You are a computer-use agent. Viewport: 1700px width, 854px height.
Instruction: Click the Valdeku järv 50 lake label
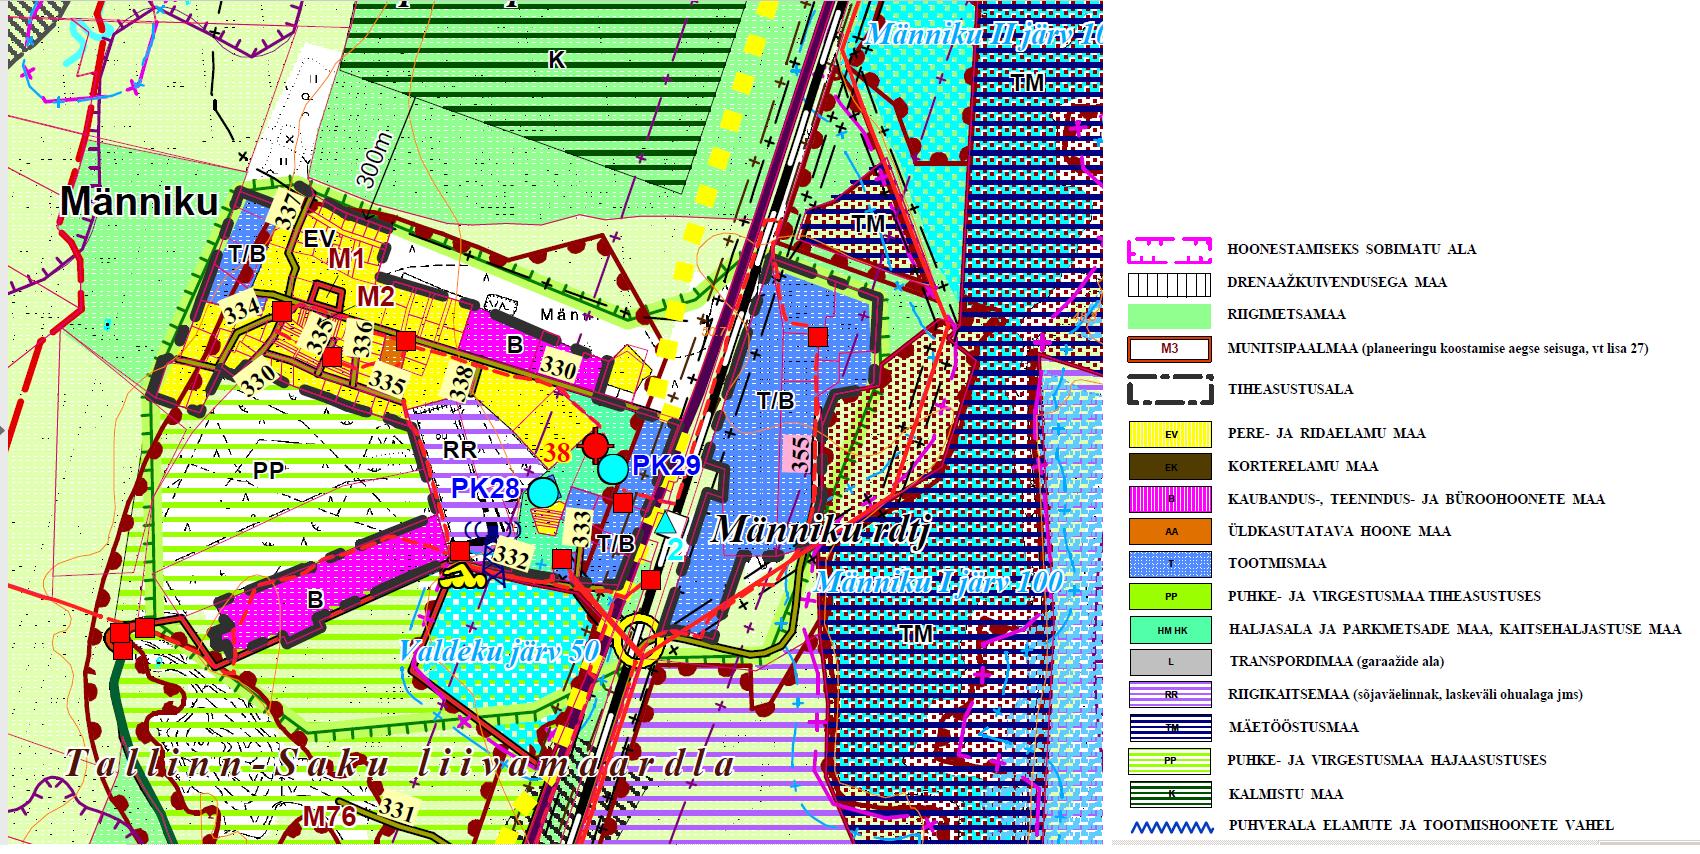(x=499, y=652)
